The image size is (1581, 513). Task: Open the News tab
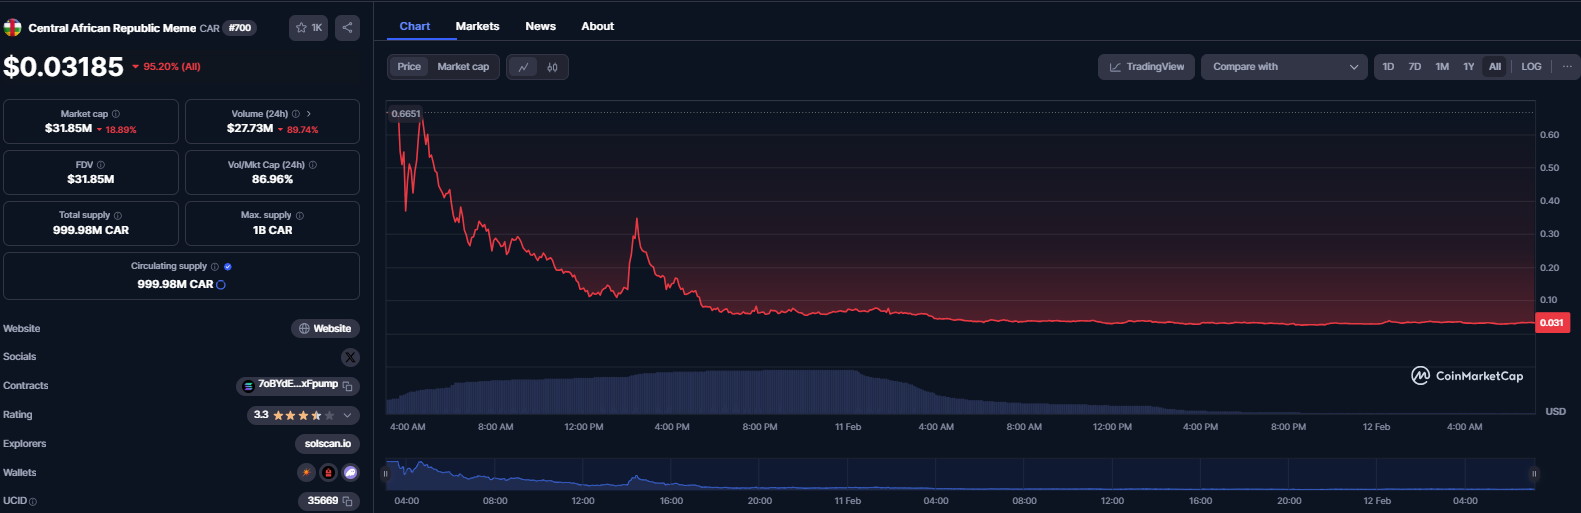point(540,26)
